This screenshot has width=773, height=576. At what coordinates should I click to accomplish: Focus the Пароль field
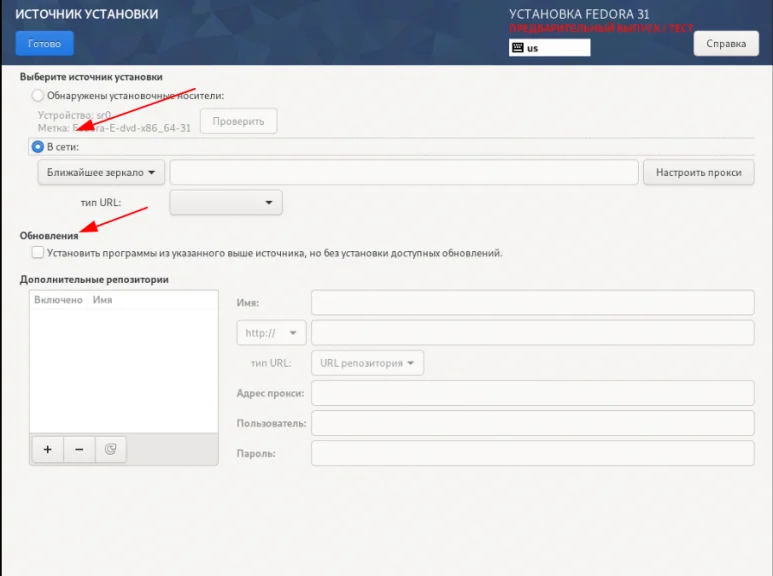point(532,453)
